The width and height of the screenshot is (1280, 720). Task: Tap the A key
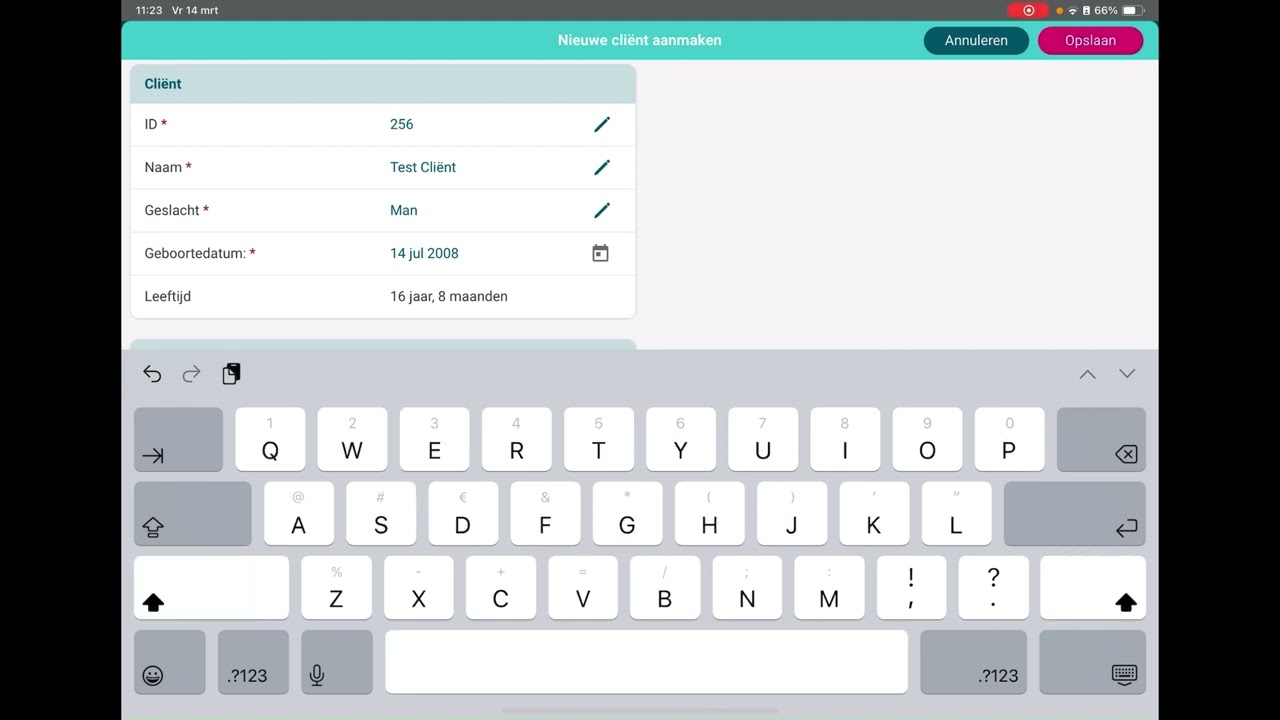(299, 514)
